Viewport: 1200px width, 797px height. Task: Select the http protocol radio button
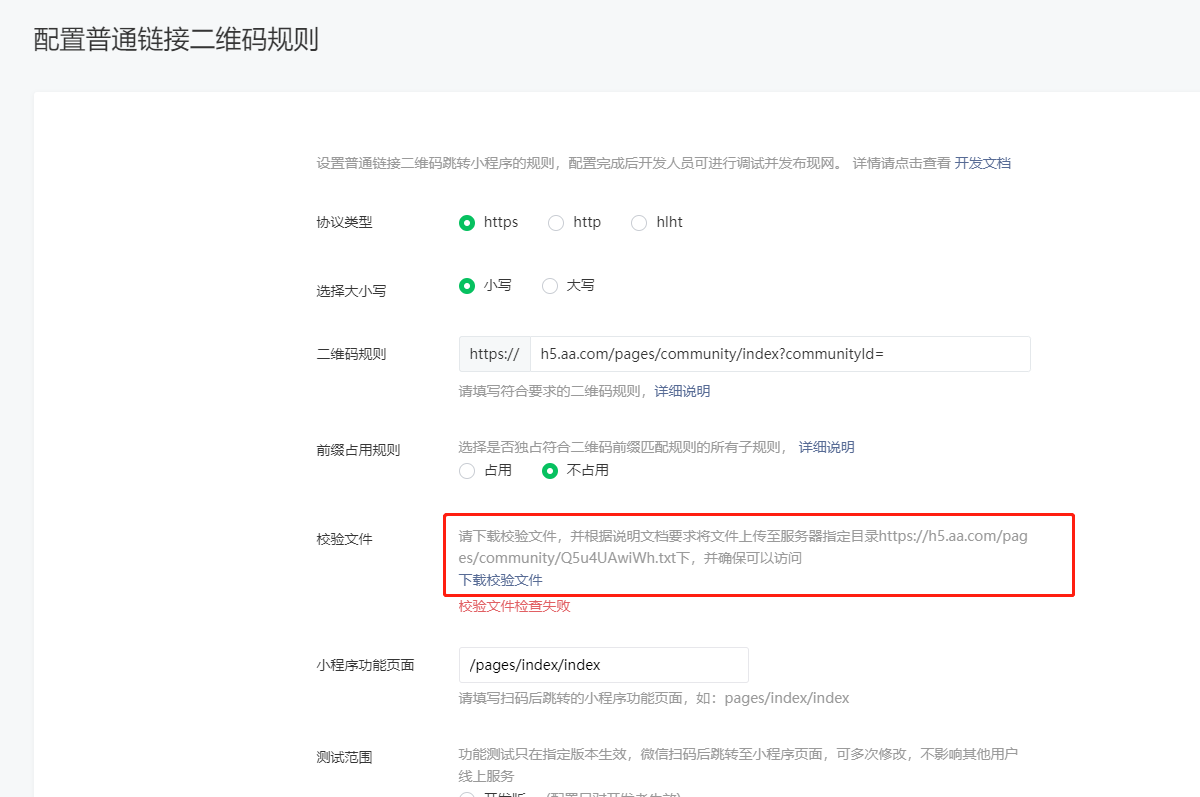click(556, 223)
